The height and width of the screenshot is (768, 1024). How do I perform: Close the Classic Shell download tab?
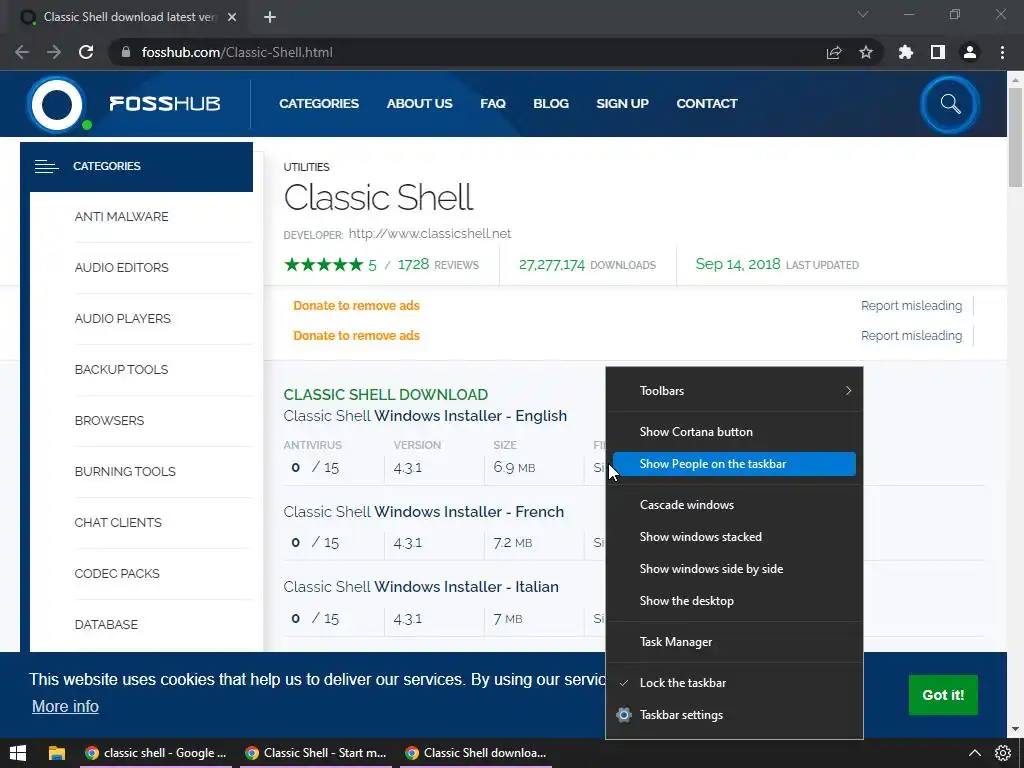pos(232,17)
